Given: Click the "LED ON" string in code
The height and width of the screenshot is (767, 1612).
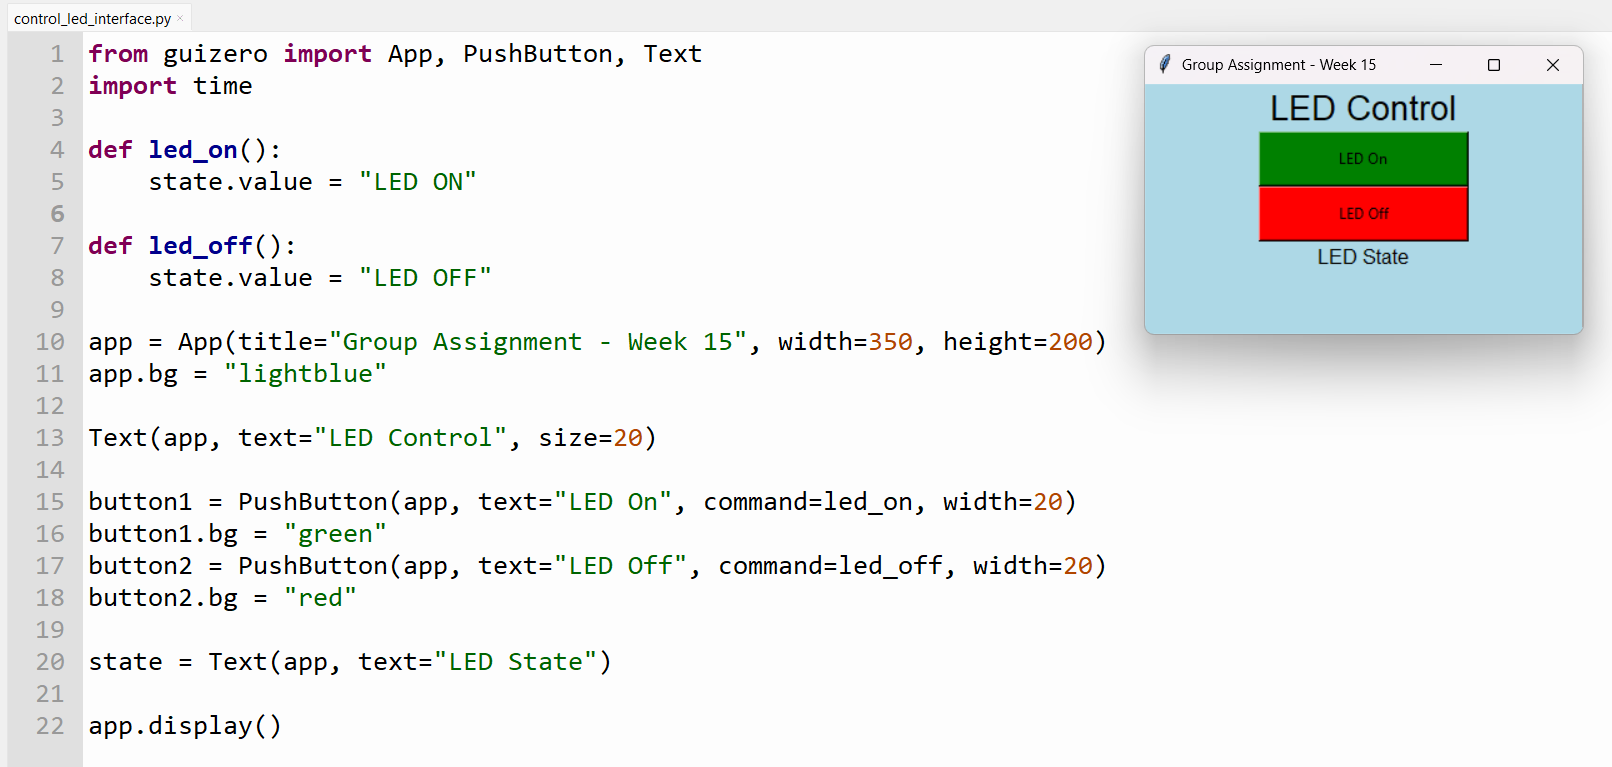Looking at the screenshot, I should 418,182.
